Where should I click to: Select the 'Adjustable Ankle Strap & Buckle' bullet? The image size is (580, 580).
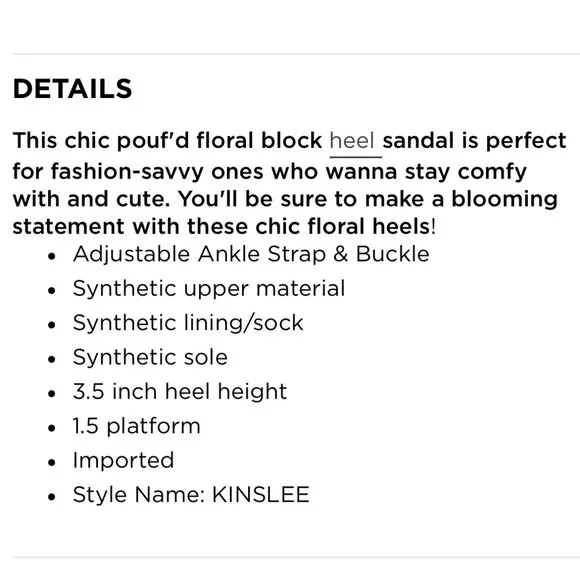point(251,254)
